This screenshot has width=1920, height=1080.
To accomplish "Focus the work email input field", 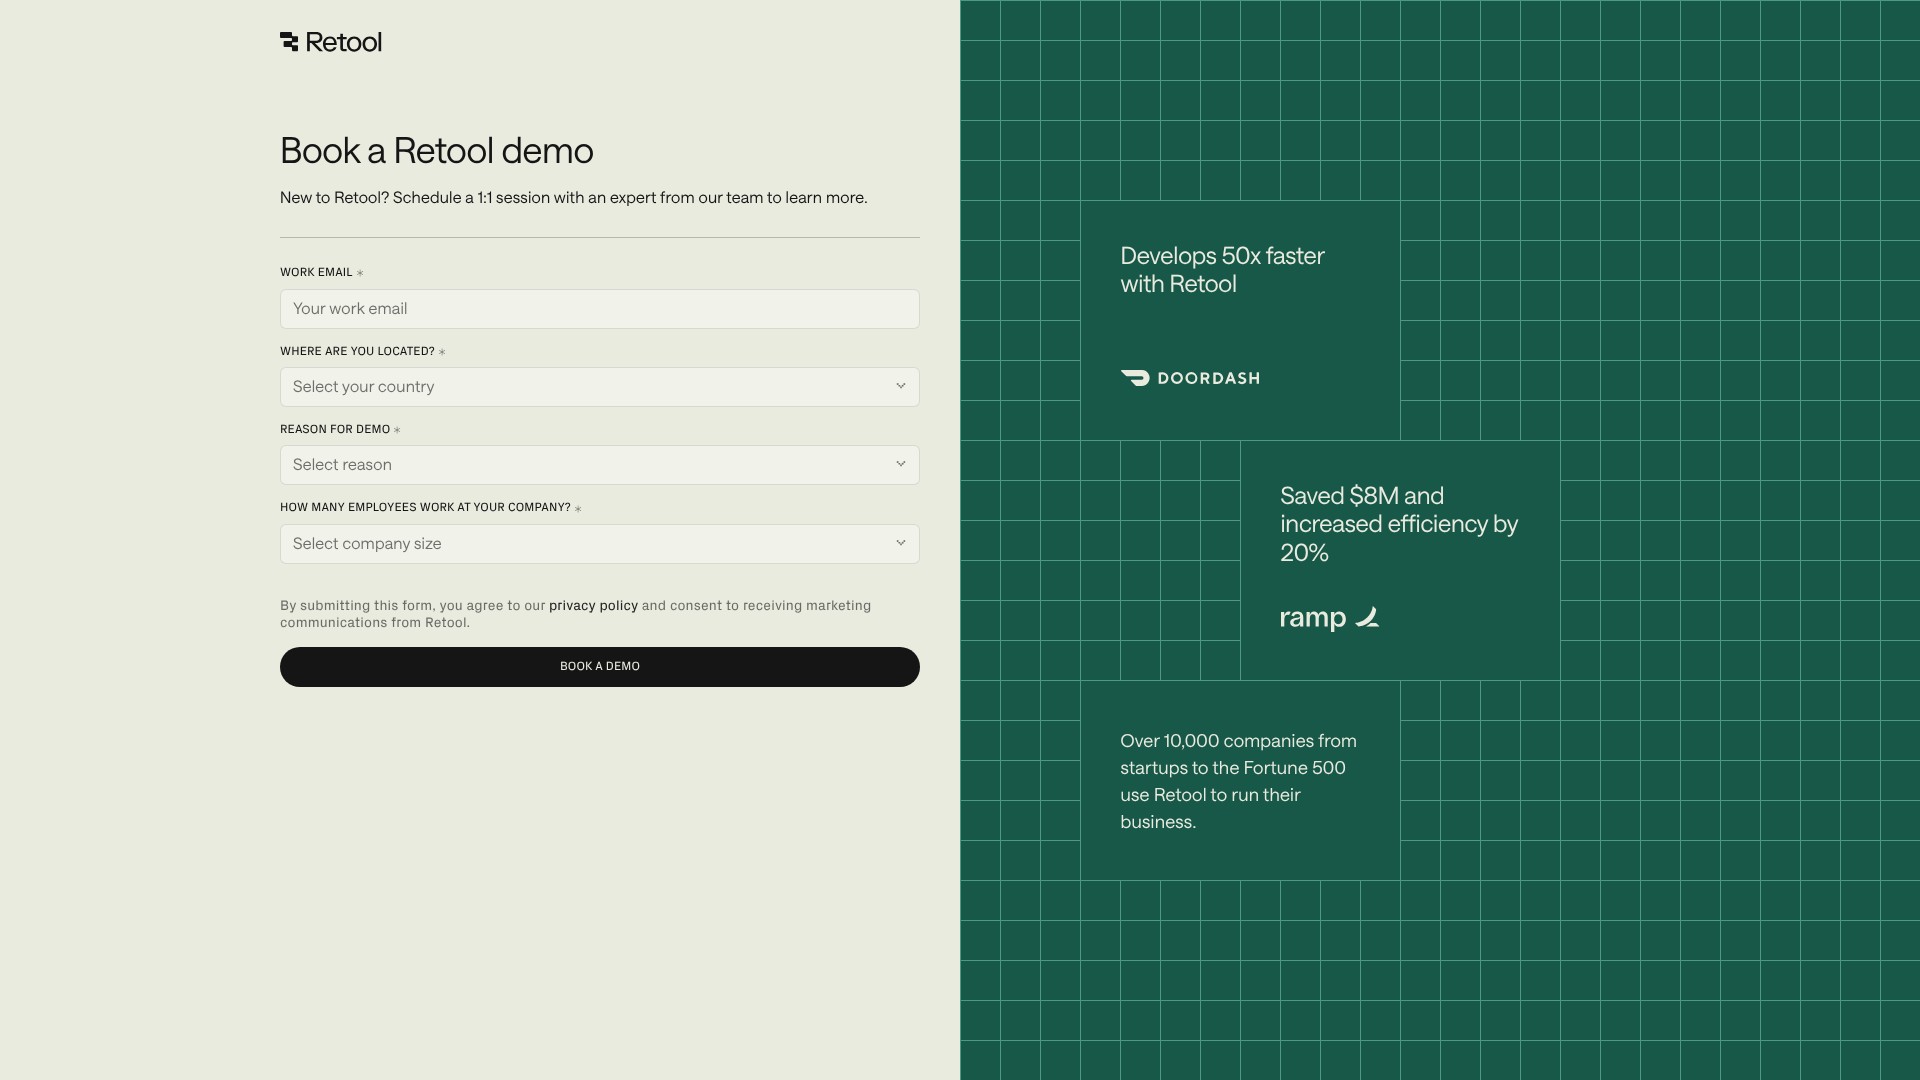I will [x=599, y=309].
